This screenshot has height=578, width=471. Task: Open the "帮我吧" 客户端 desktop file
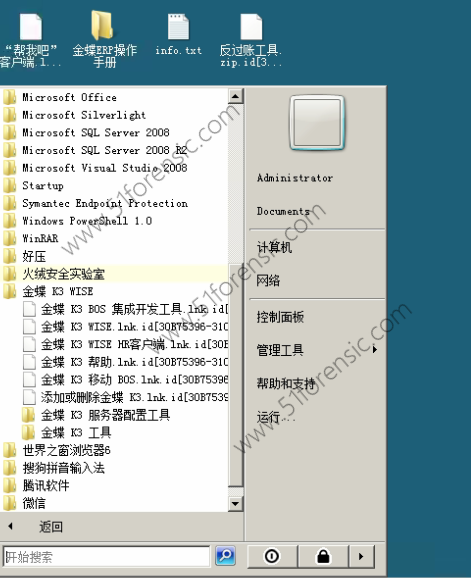click(30, 40)
